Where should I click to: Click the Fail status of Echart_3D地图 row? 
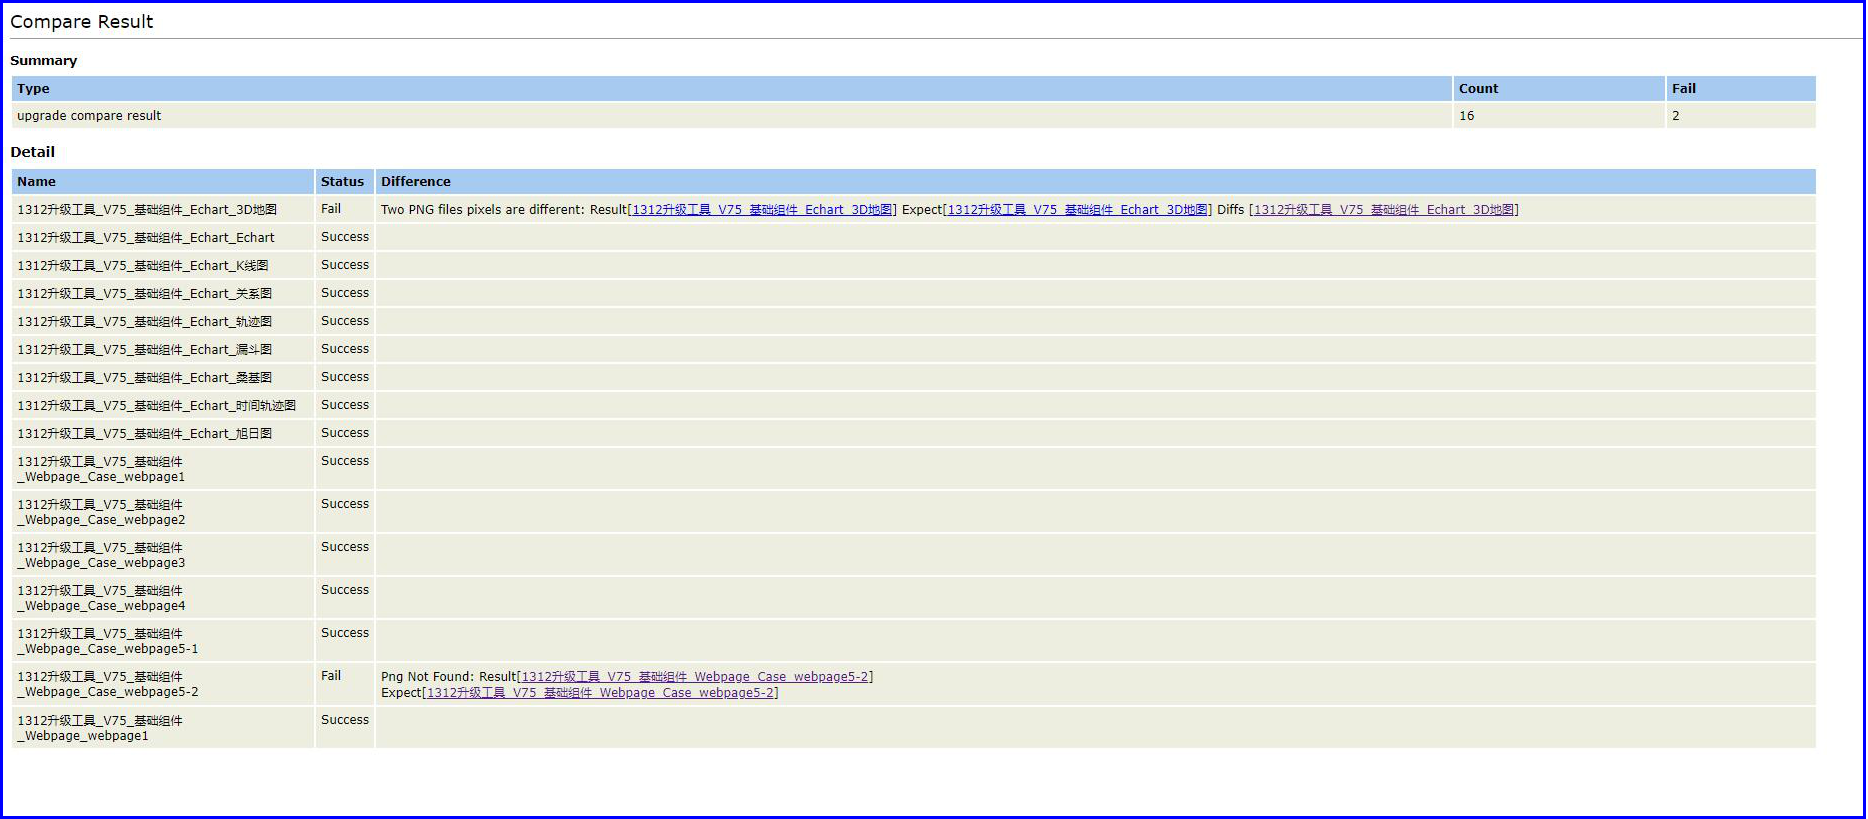[331, 209]
